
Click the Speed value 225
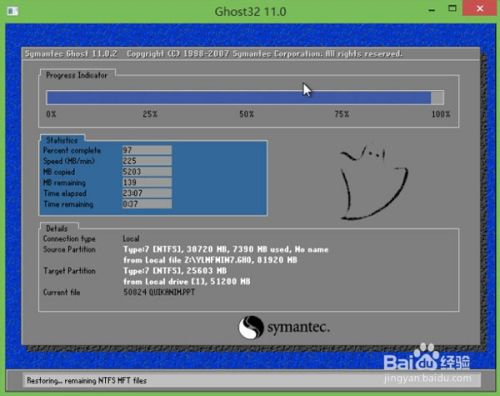[147, 161]
